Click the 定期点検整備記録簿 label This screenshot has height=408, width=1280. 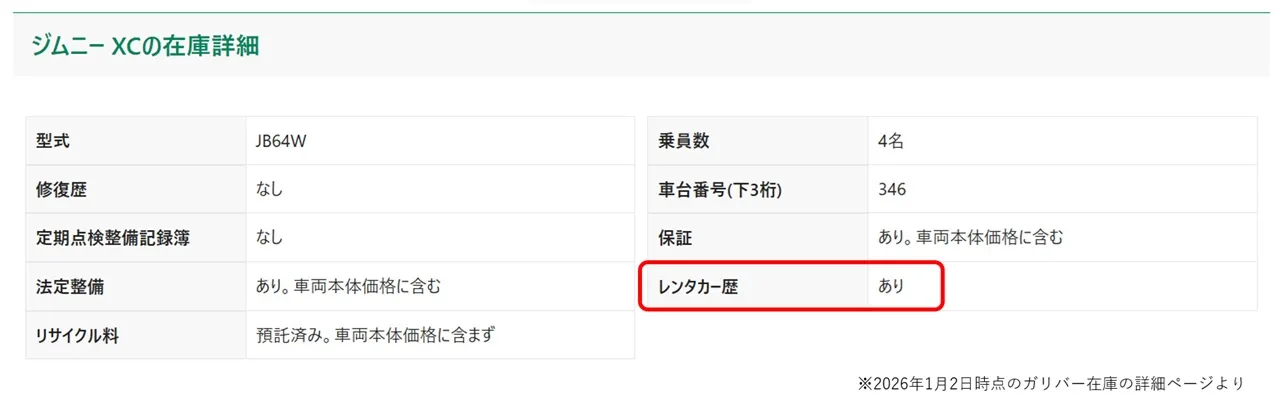point(112,238)
